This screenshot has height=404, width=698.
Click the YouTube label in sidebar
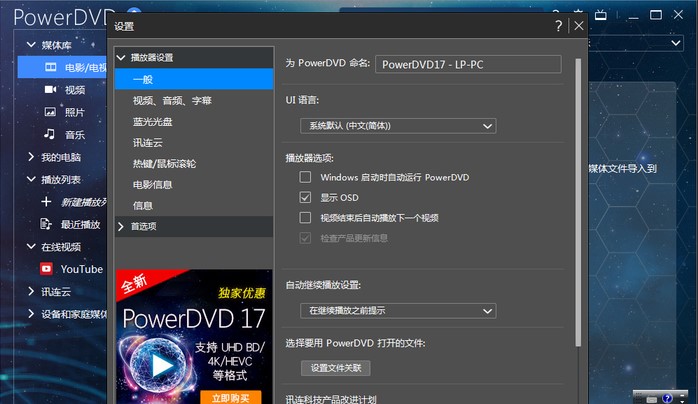[x=82, y=269]
